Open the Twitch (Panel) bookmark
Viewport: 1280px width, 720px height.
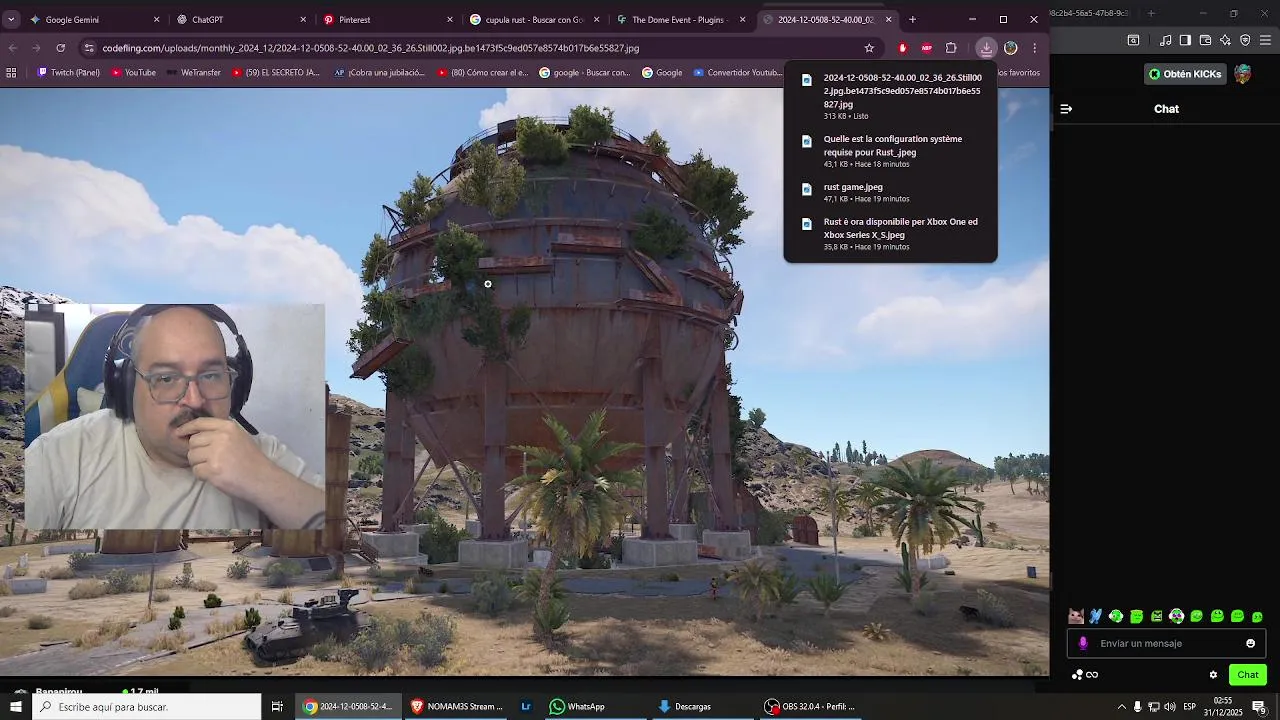69,72
